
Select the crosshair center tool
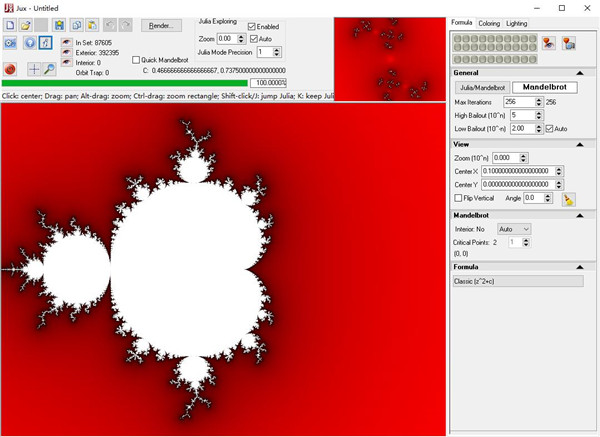click(34, 69)
